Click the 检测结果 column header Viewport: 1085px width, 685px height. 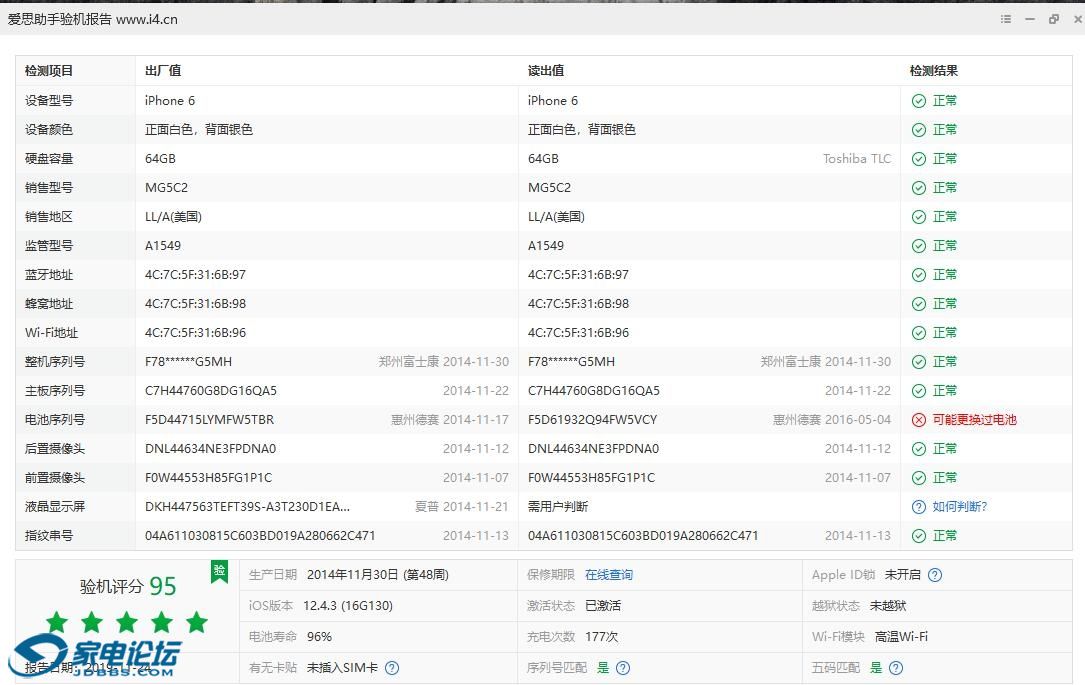tap(934, 71)
